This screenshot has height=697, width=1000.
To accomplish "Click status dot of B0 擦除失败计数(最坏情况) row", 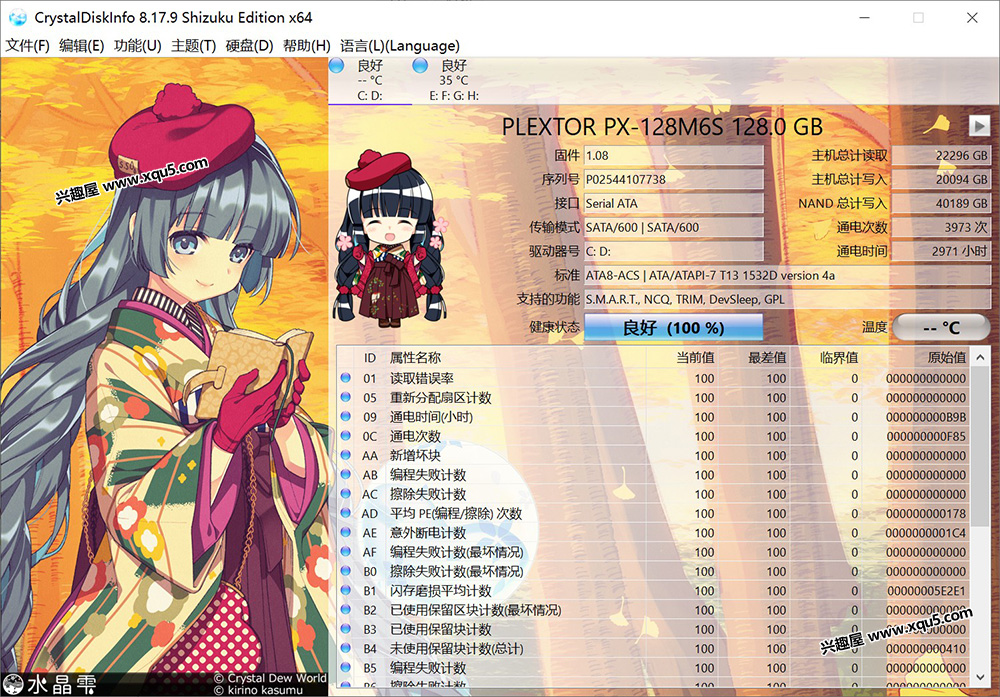I will click(x=346, y=570).
